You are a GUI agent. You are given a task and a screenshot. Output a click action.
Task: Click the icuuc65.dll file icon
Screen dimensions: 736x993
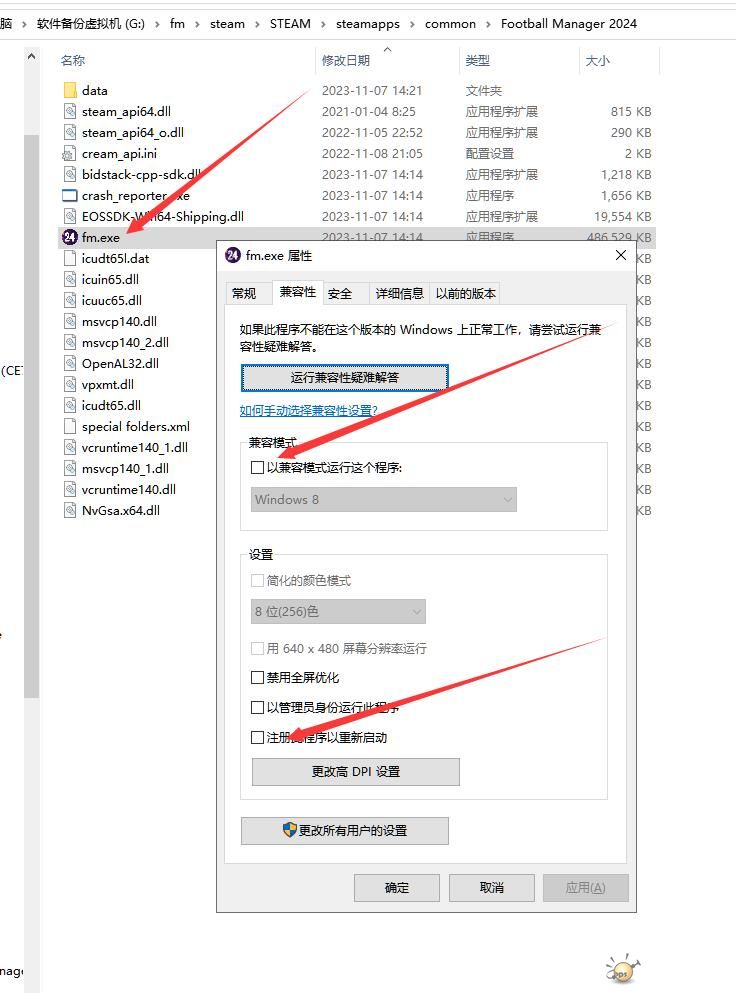(x=70, y=300)
